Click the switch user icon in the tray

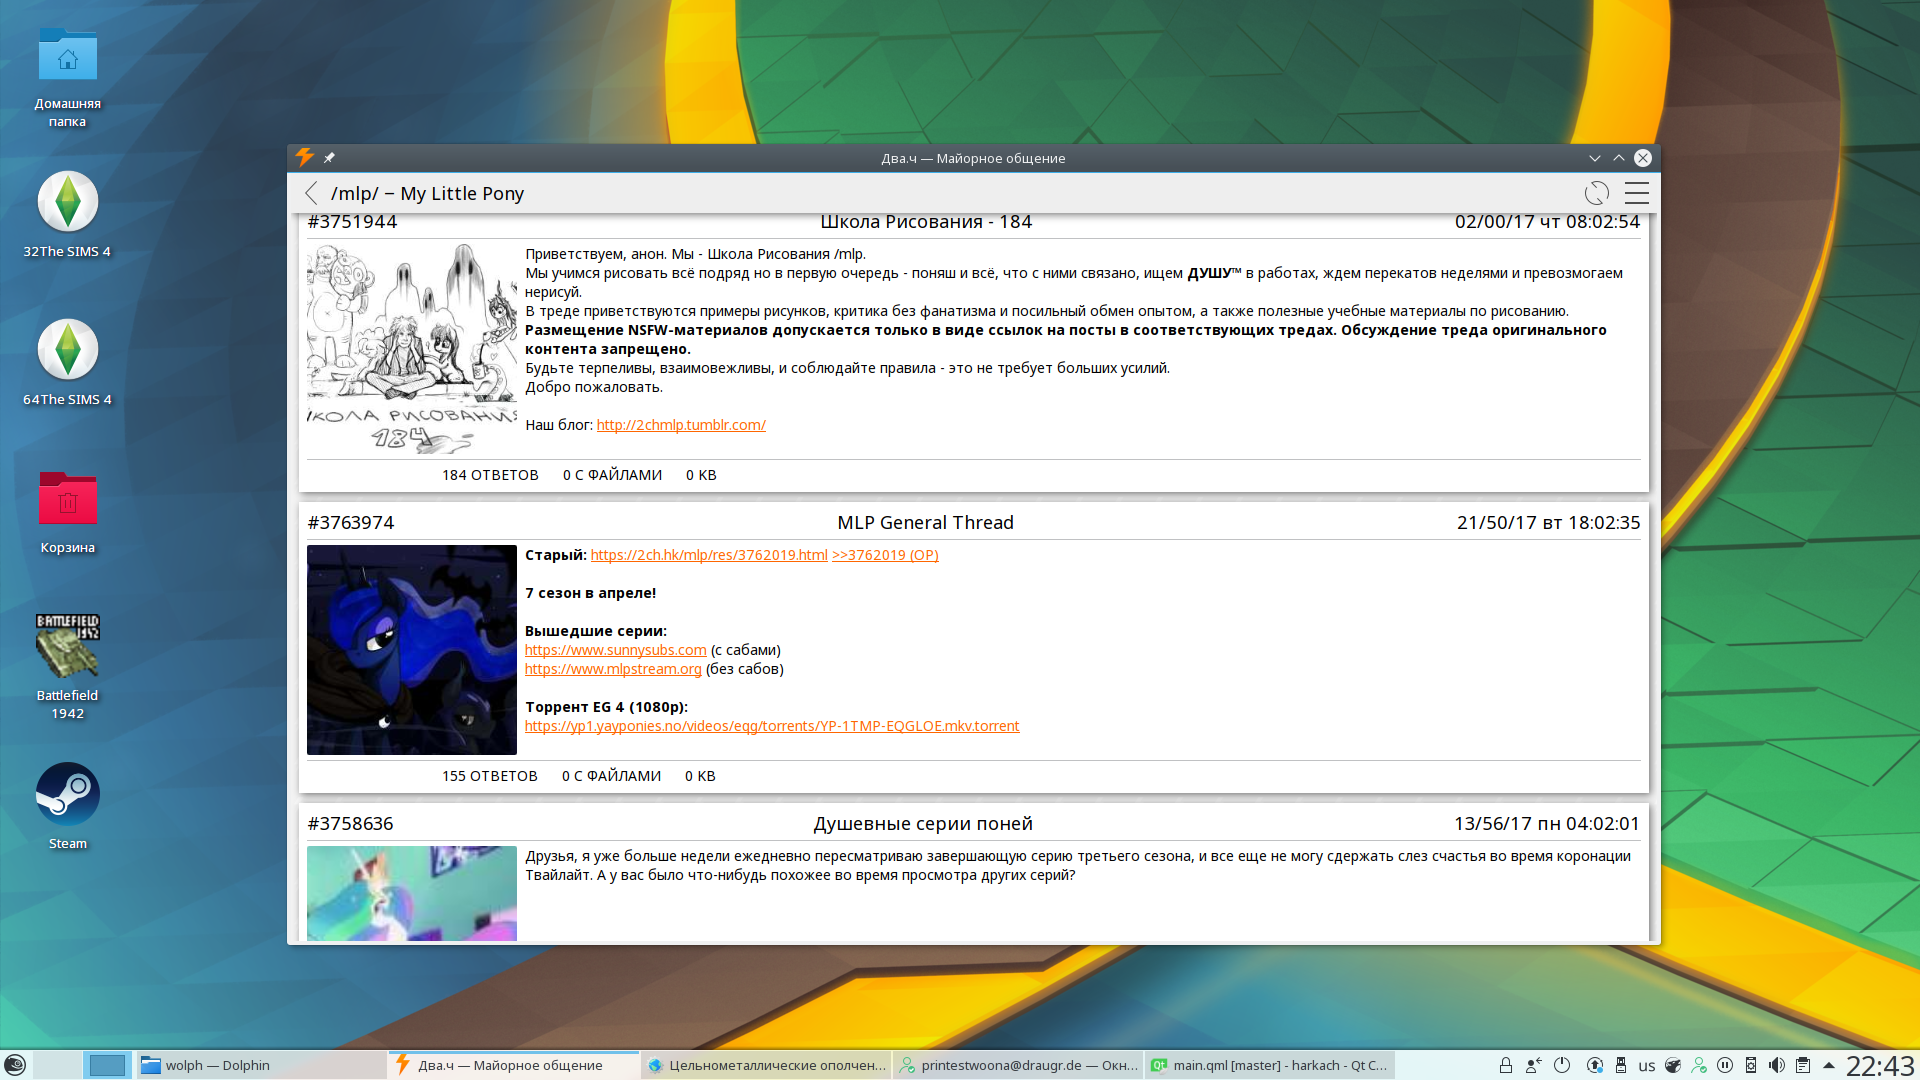pyautogui.click(x=1533, y=1065)
